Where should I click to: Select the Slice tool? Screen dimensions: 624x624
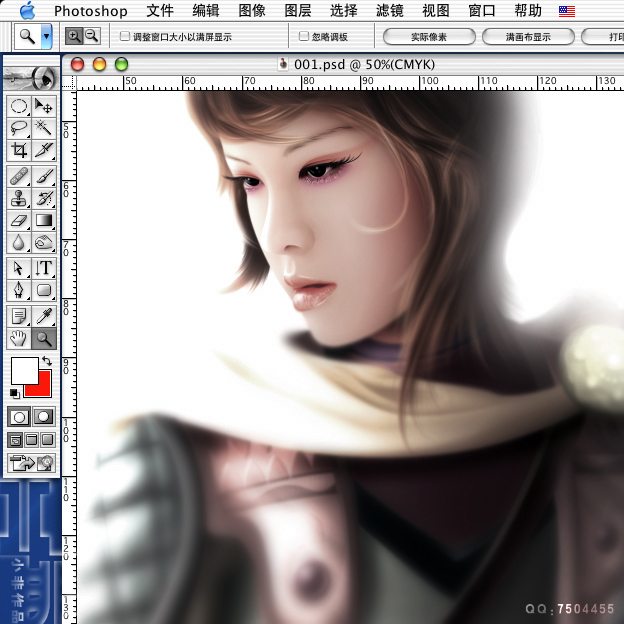(44, 150)
